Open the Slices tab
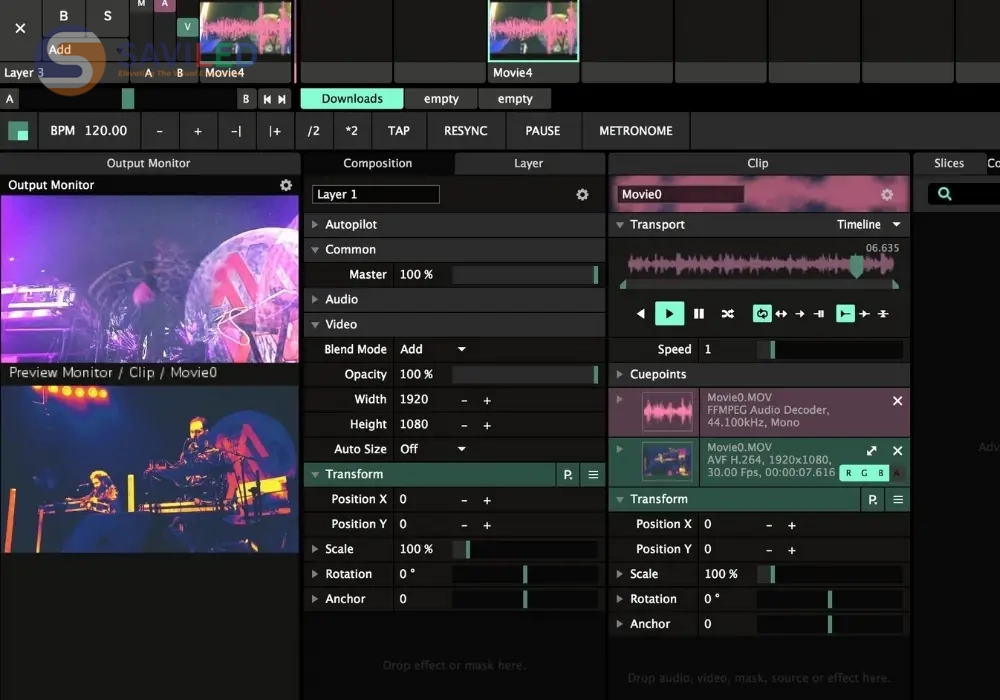1000x700 pixels. point(948,163)
